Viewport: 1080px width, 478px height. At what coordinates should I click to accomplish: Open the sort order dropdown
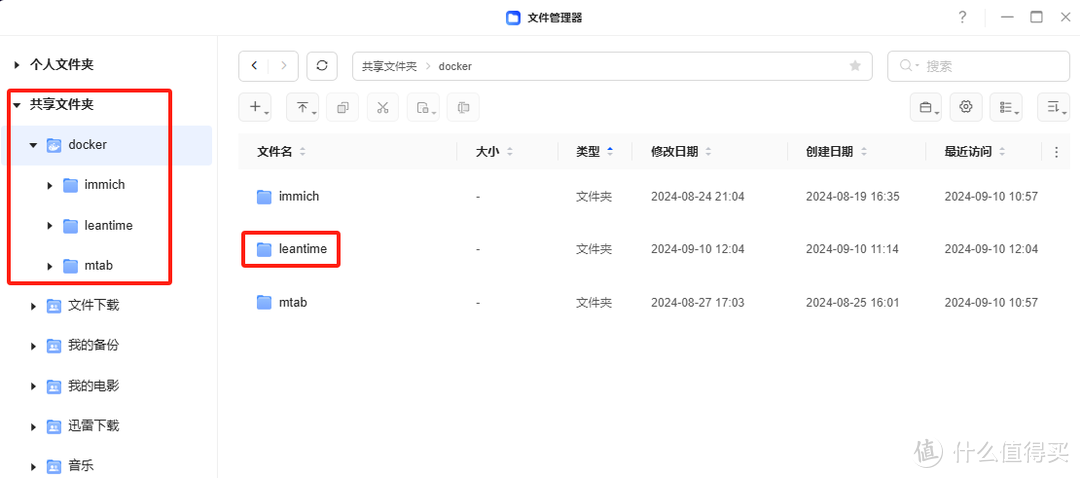pos(1053,107)
